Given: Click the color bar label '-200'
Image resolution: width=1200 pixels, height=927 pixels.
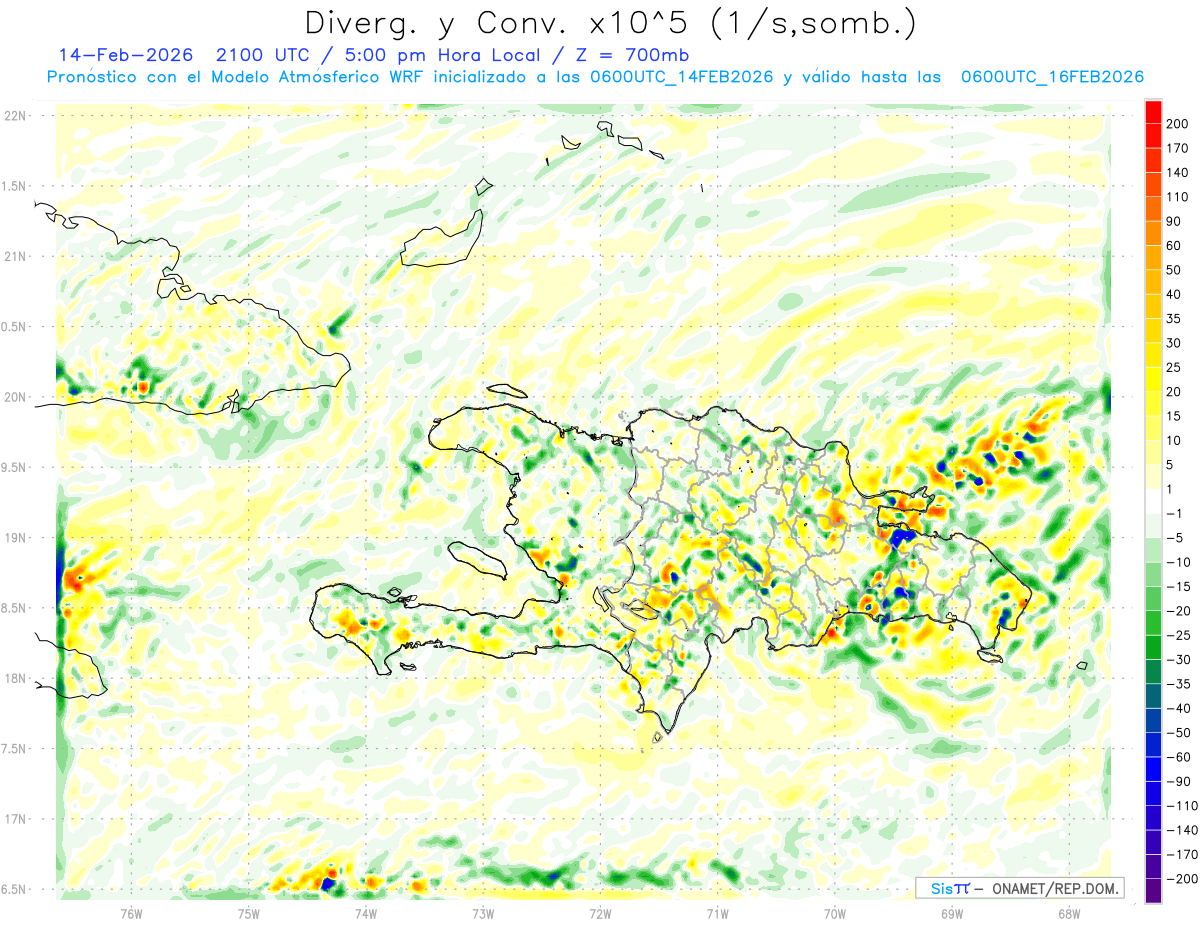Looking at the screenshot, I should coord(1180,879).
